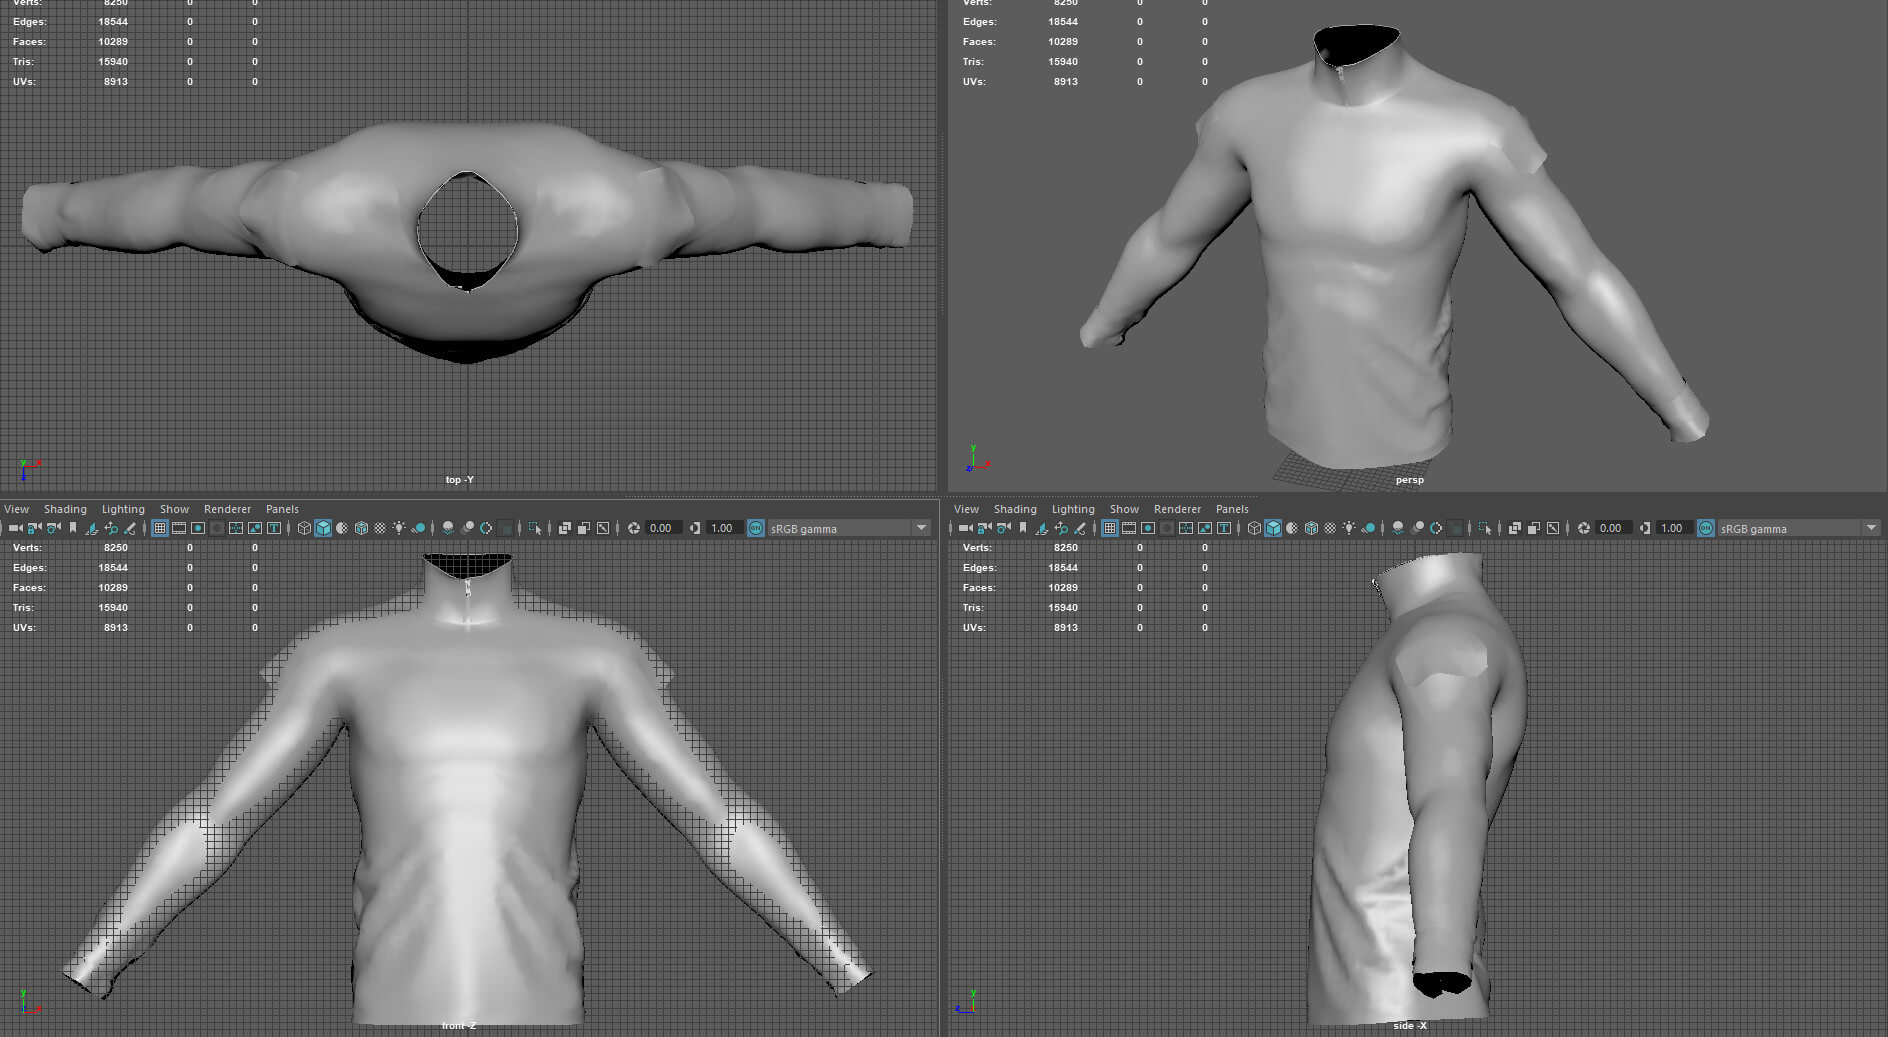Click Exposure reset icon in front view toolbar
This screenshot has width=1888, height=1037.
[633, 528]
